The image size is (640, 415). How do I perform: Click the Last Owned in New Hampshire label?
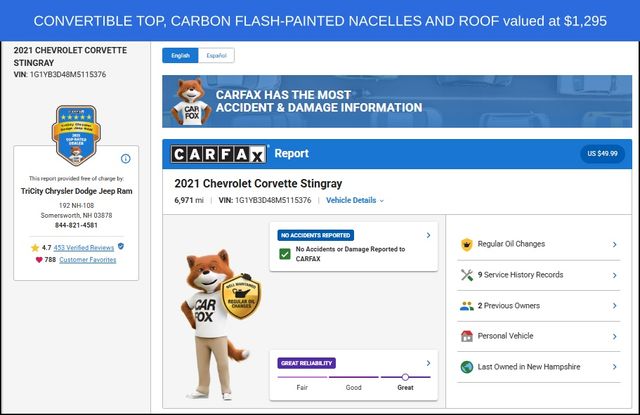529,367
